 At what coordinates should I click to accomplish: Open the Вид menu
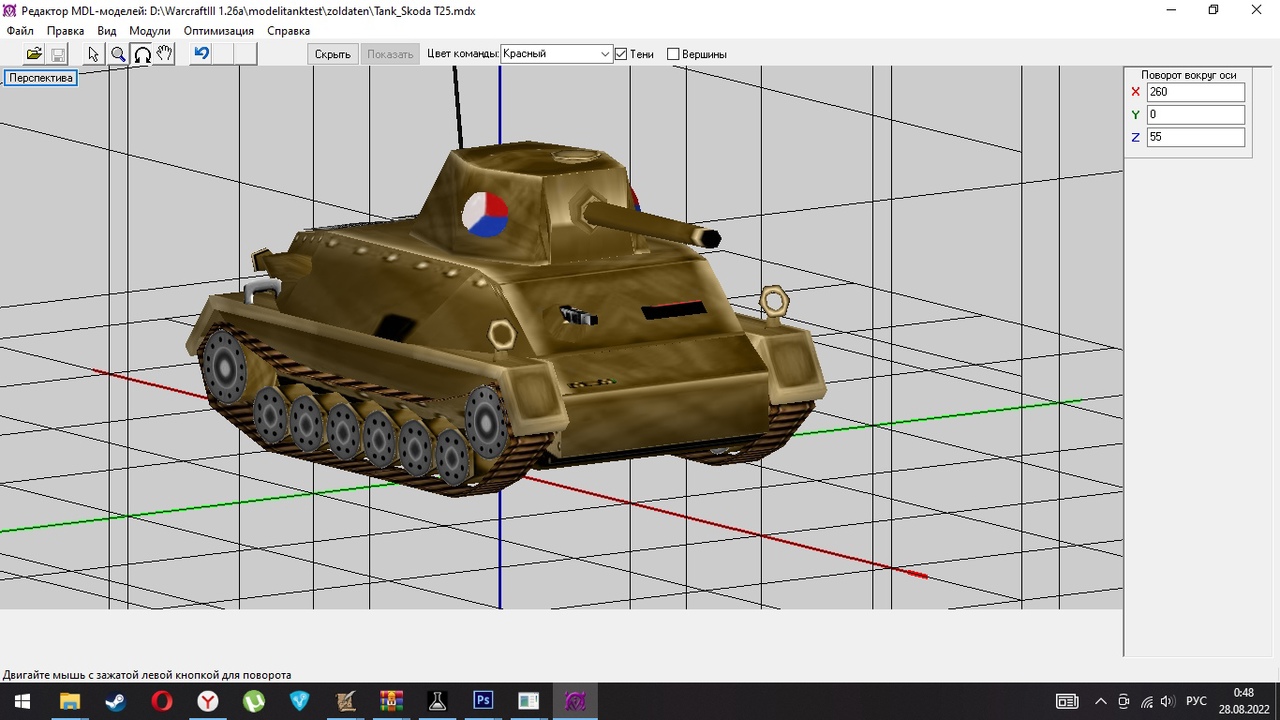[107, 31]
